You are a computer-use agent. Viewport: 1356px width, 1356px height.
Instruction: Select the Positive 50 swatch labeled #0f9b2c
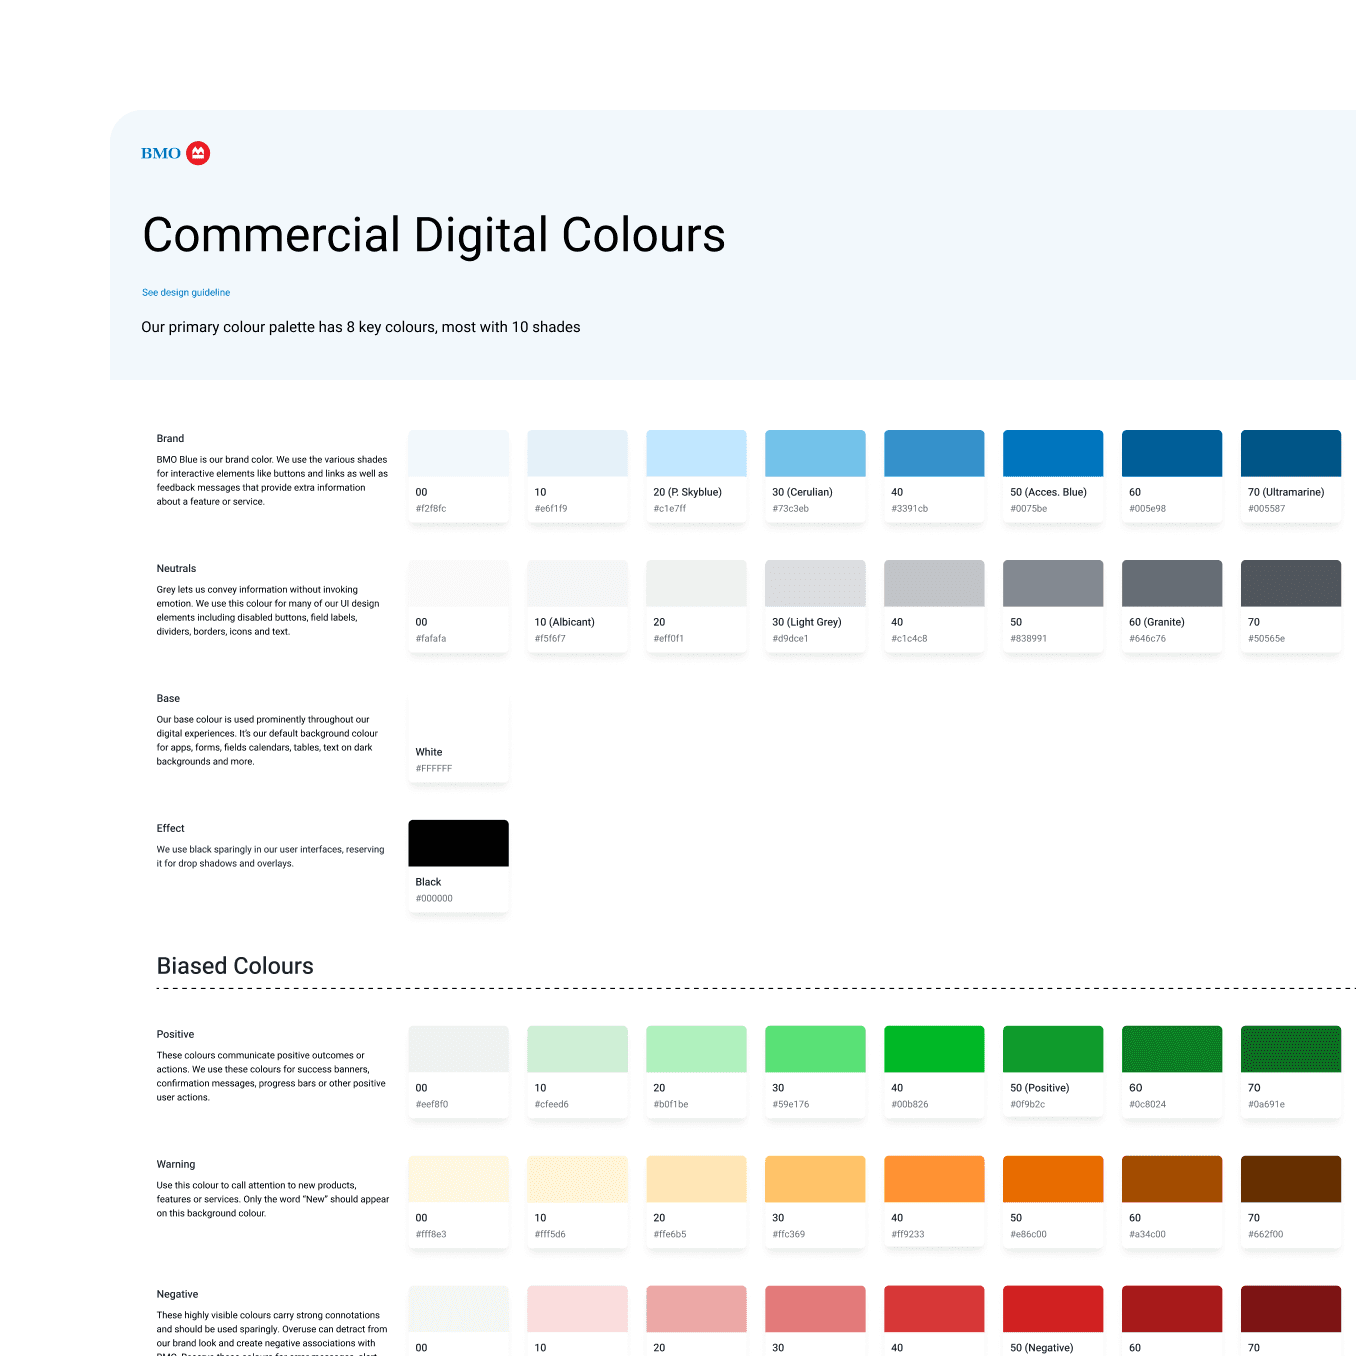1052,1048
